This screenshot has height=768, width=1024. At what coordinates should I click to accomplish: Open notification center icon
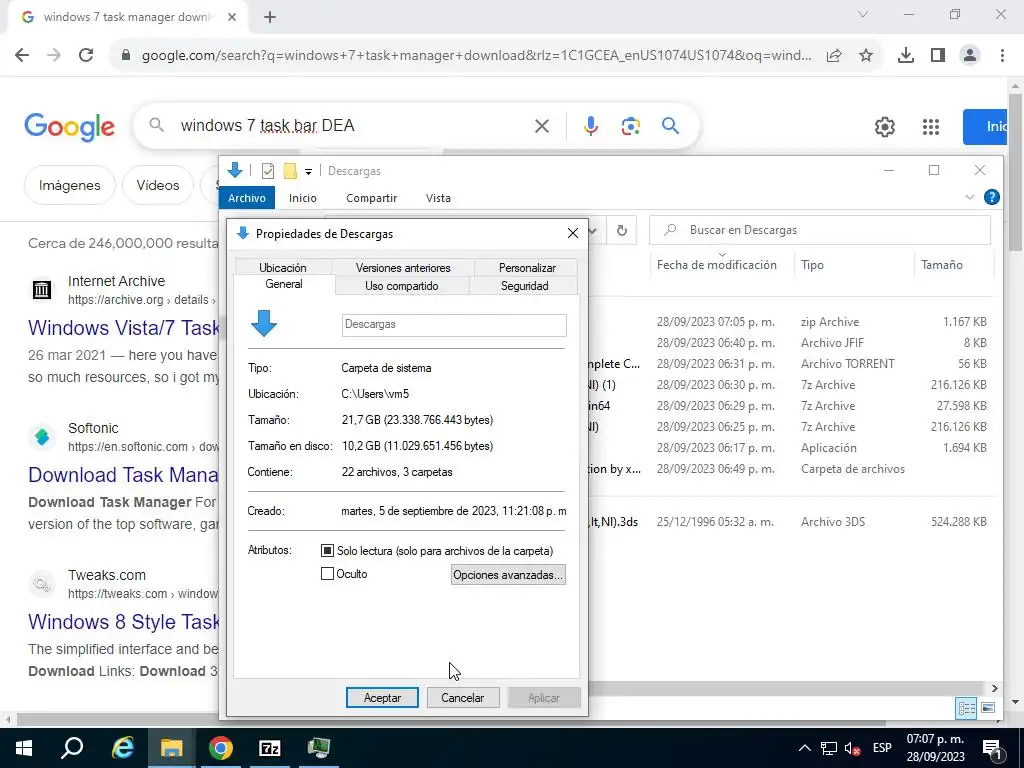coord(992,748)
